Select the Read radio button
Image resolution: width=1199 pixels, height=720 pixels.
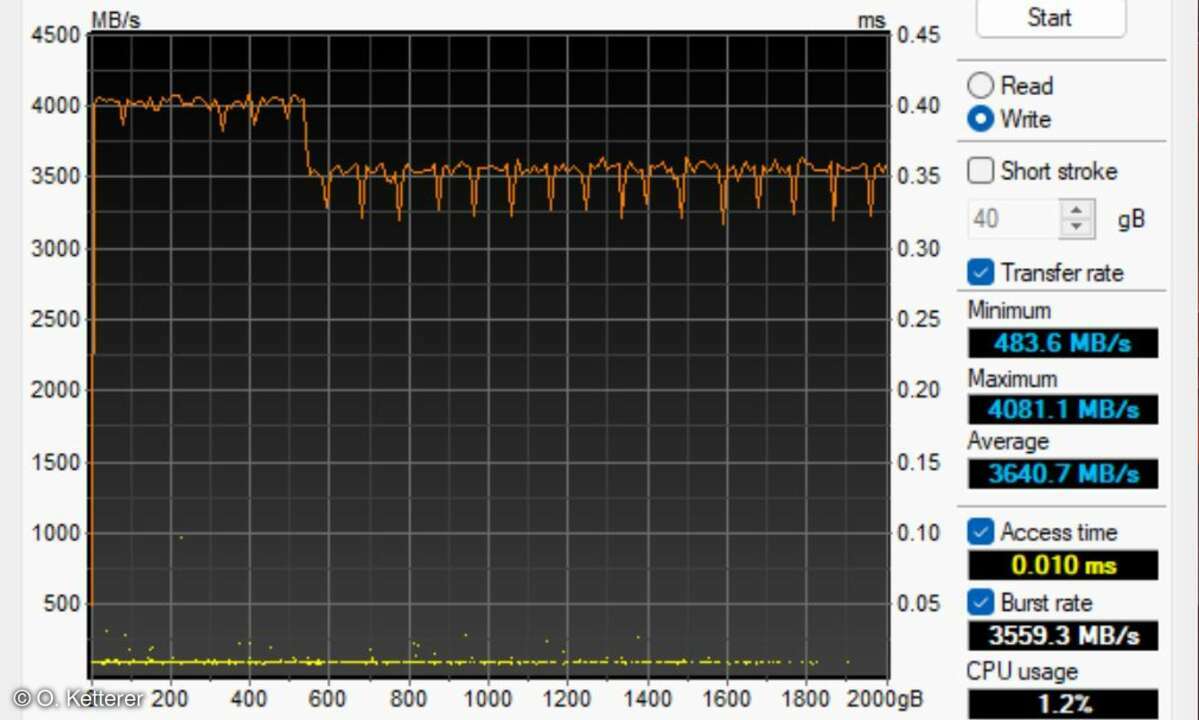pyautogui.click(x=981, y=86)
